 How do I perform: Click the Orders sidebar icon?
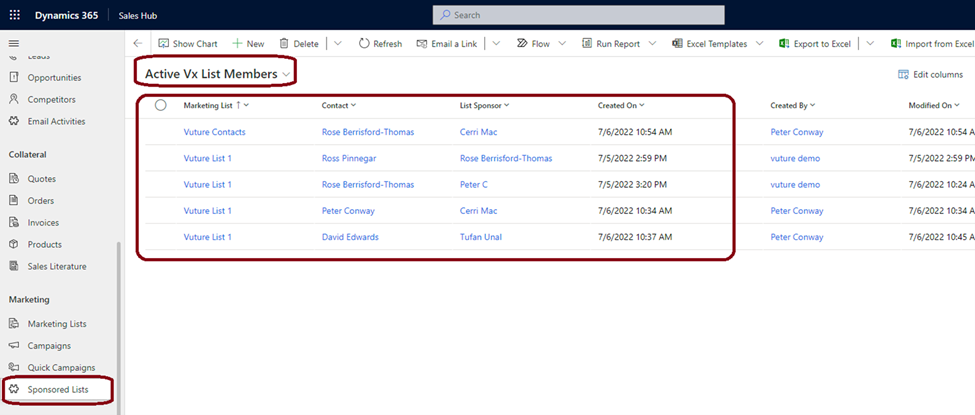tap(14, 200)
